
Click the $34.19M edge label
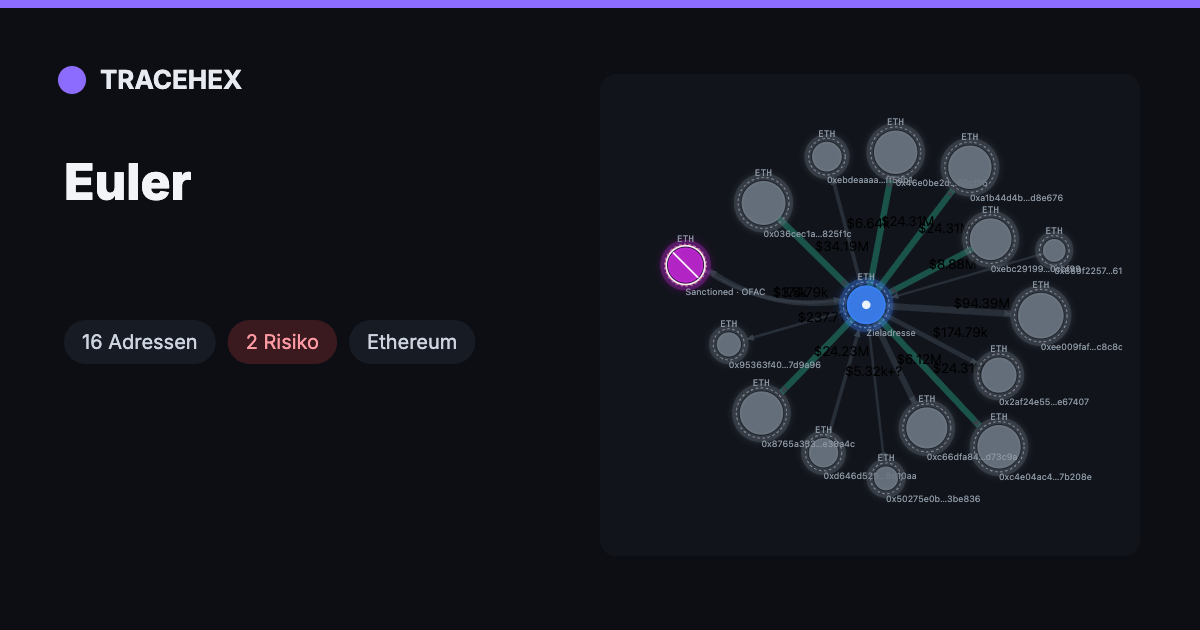pos(842,246)
